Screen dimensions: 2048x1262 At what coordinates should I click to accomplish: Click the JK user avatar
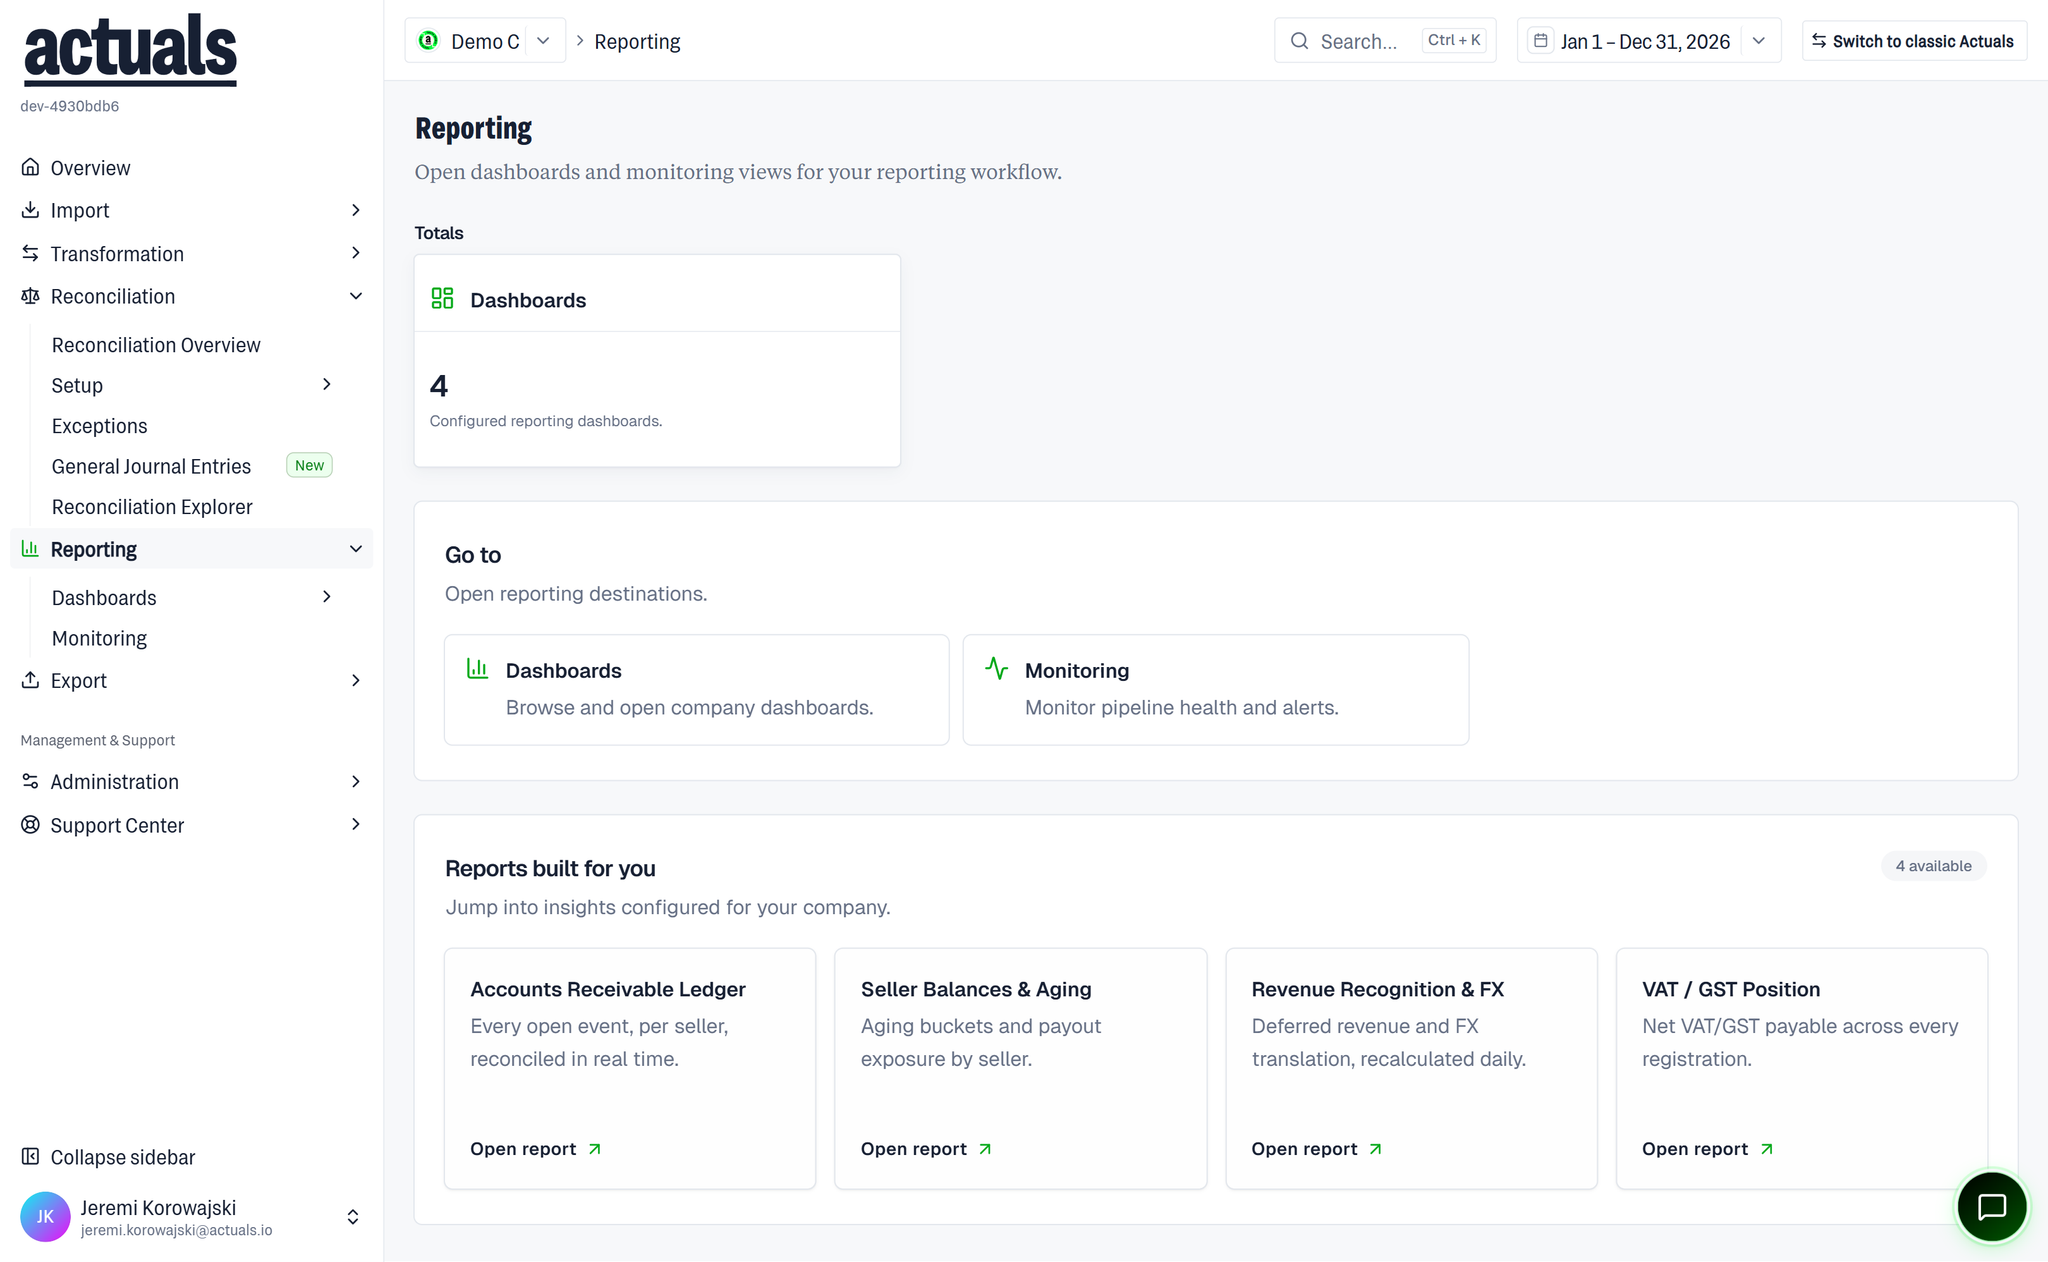(45, 1216)
